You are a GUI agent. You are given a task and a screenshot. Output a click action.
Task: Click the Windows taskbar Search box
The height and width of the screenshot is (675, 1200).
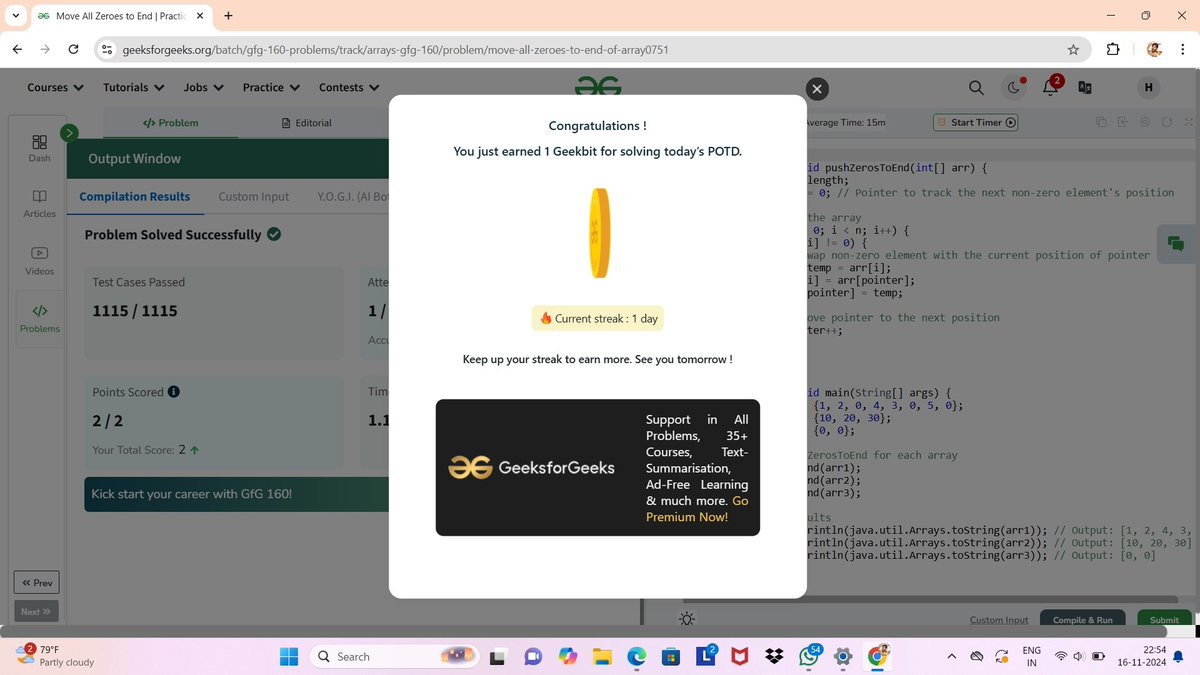click(395, 656)
